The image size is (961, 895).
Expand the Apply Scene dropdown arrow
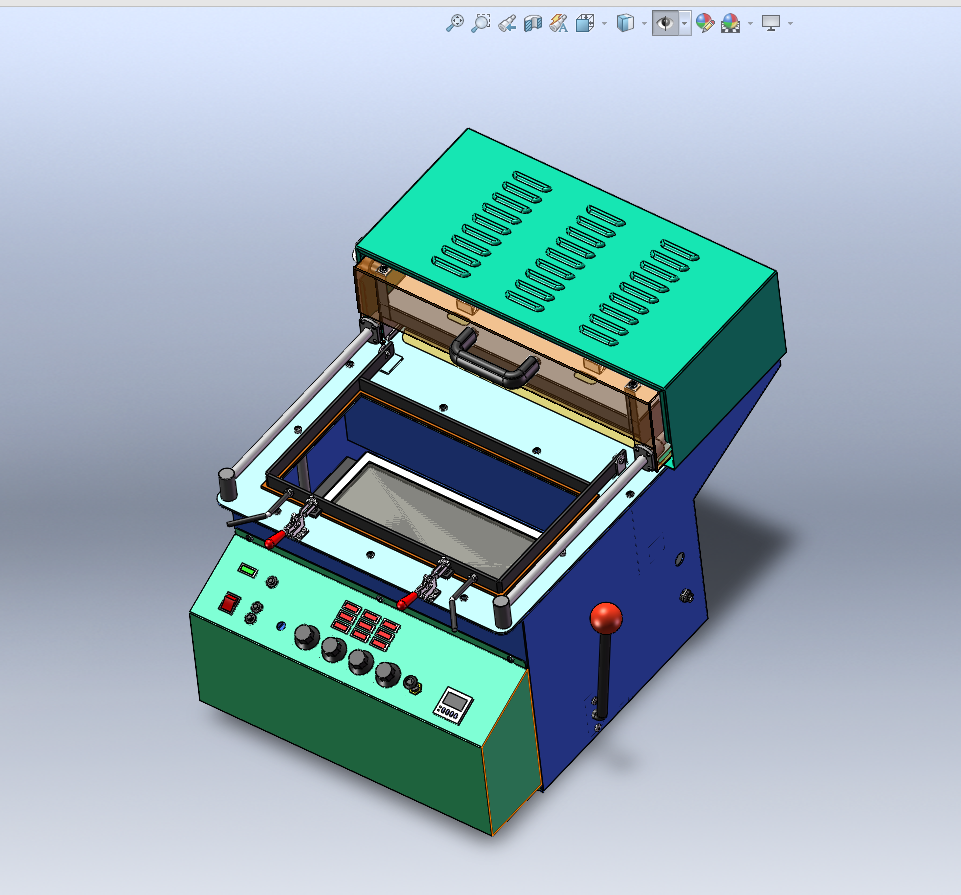click(x=750, y=23)
